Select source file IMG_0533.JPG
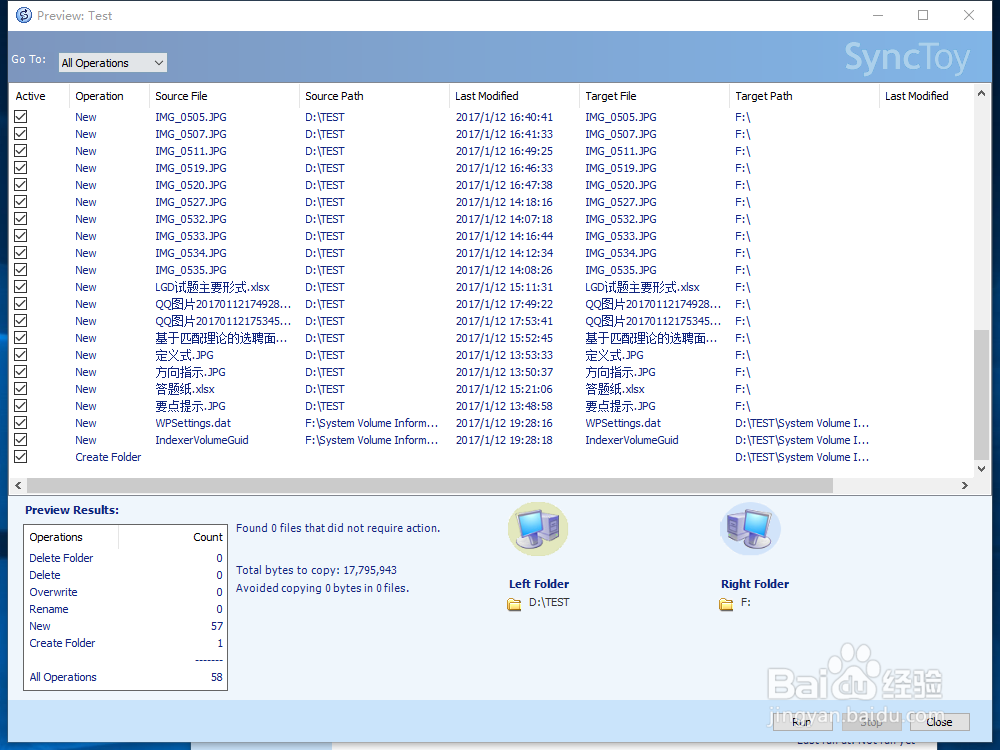The image size is (1000, 750). click(x=191, y=236)
